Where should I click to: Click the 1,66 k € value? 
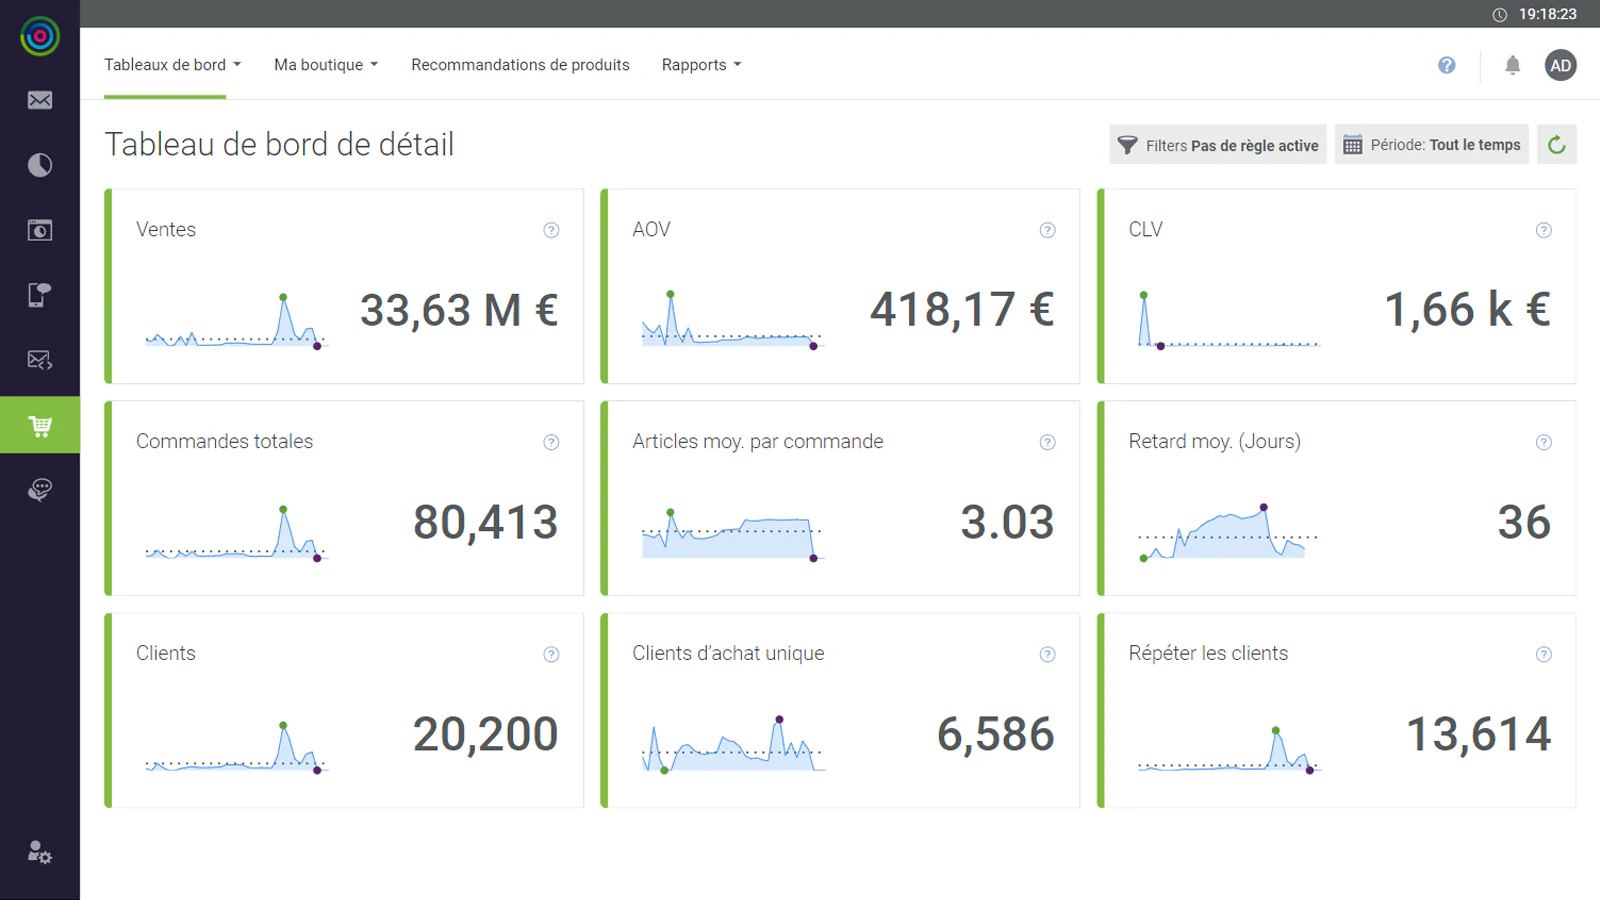(x=1467, y=310)
